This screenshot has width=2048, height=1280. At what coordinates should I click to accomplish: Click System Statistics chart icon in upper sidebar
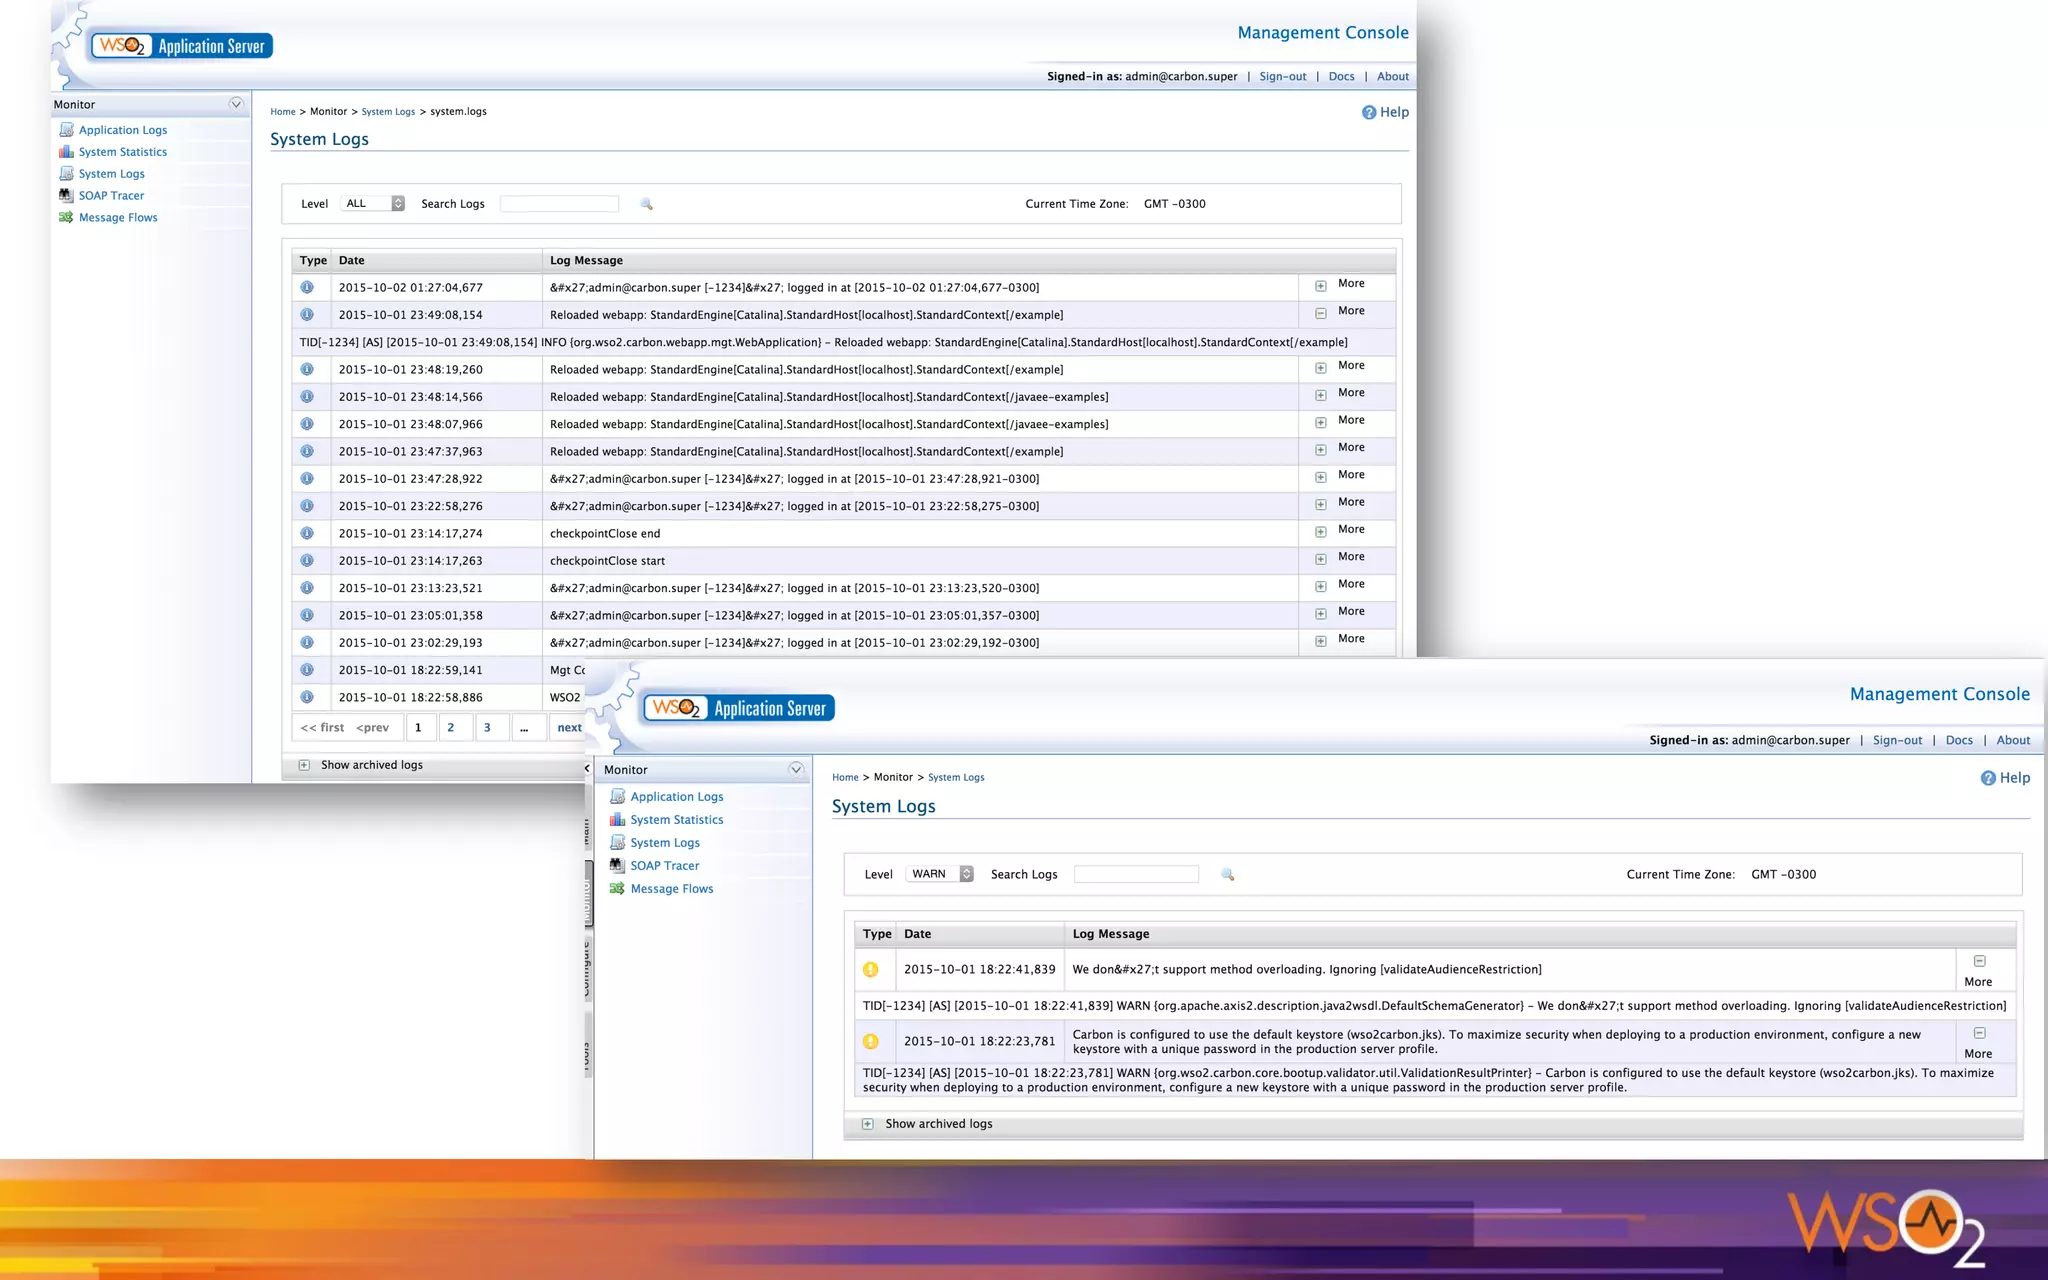point(66,152)
